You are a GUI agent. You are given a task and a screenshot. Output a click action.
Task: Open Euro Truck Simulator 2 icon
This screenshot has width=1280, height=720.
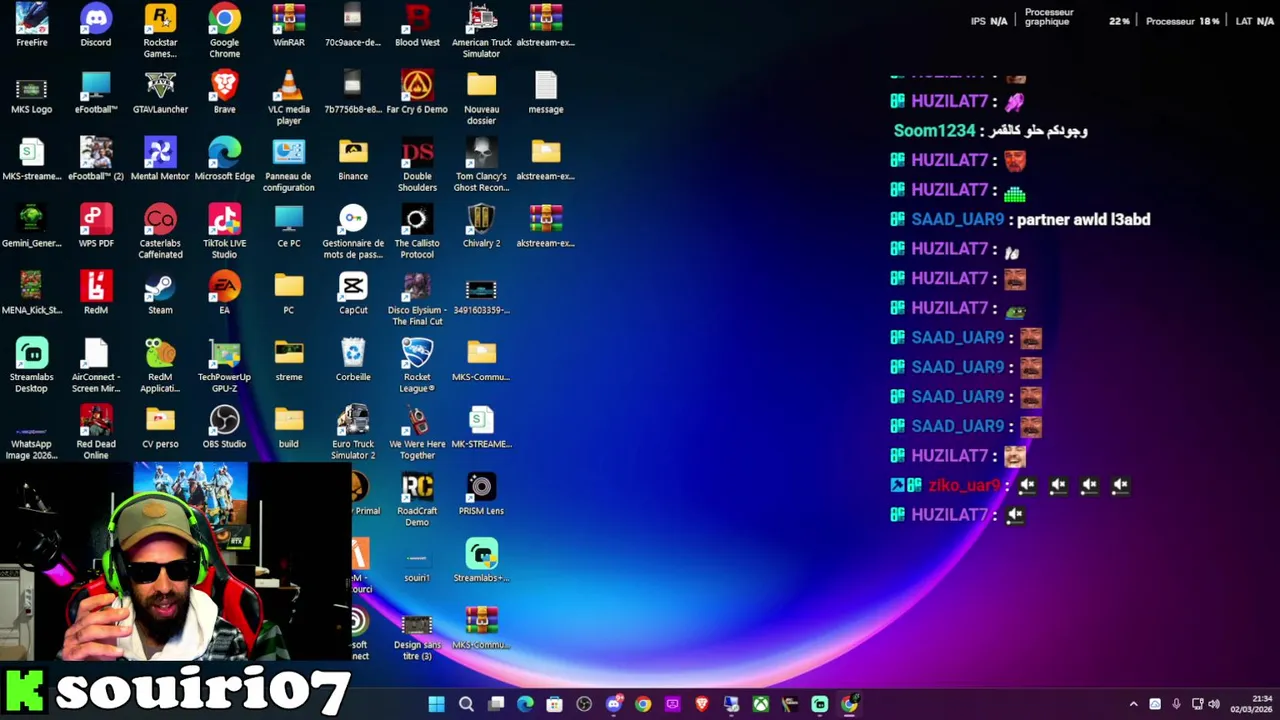click(x=353, y=432)
